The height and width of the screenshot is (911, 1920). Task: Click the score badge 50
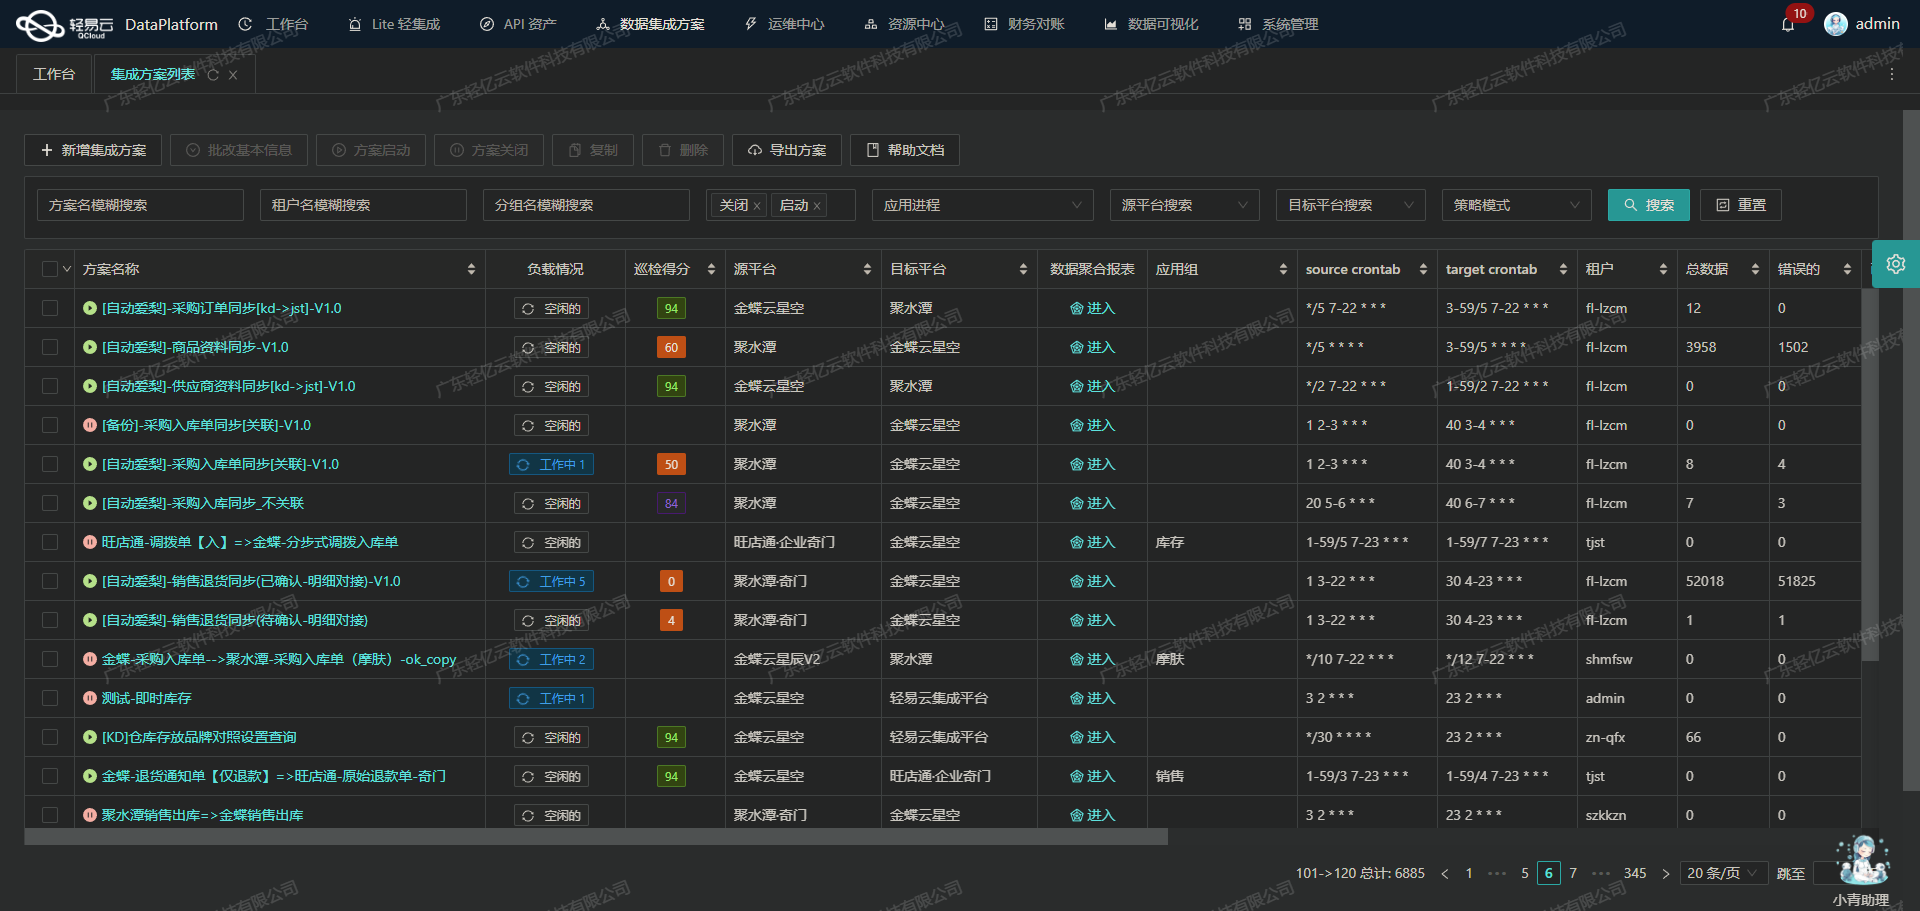[671, 464]
